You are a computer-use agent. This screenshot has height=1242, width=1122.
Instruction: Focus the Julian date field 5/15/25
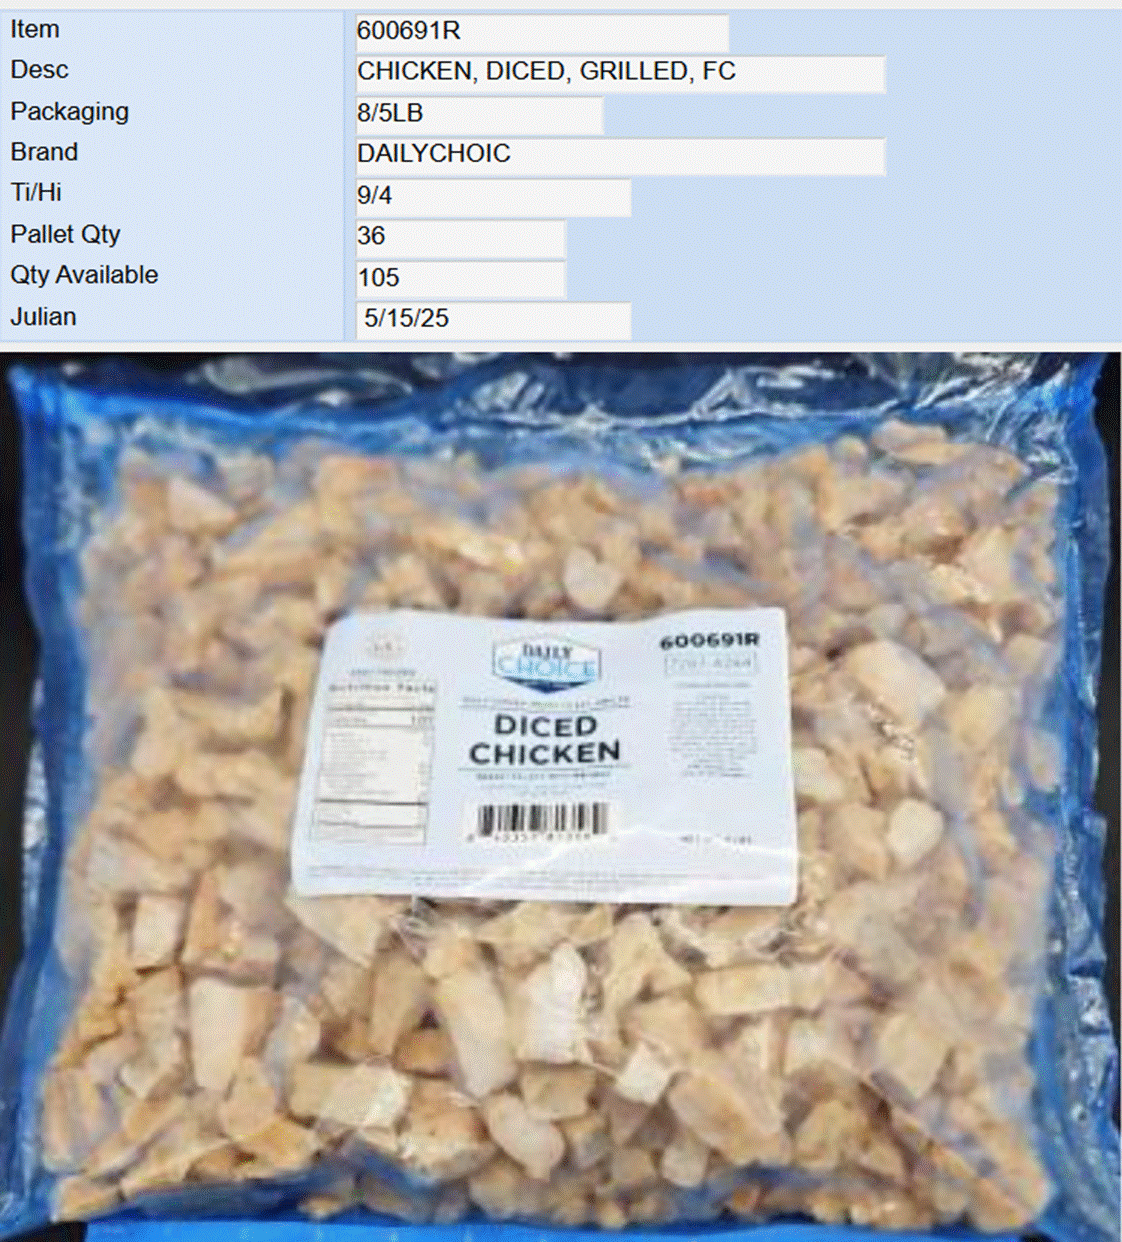click(x=492, y=319)
